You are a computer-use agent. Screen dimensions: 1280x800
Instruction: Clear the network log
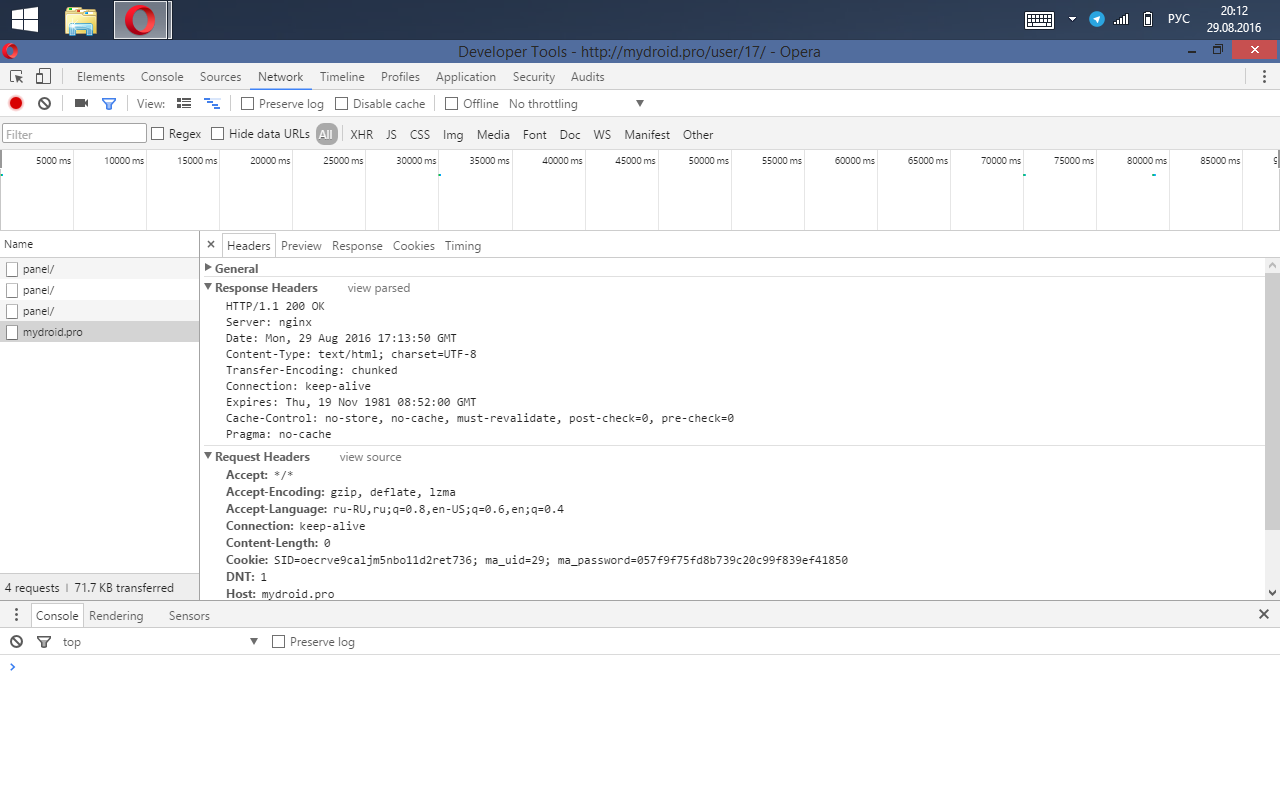(x=44, y=103)
